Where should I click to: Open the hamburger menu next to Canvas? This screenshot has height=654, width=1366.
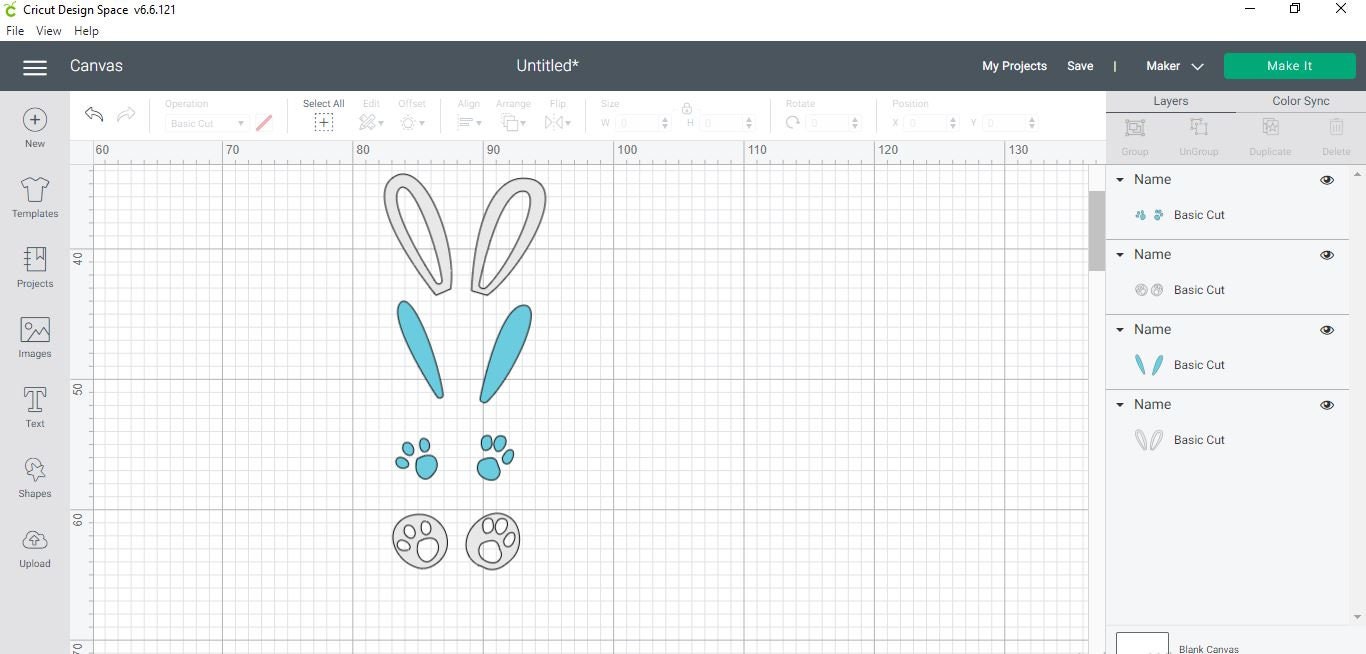point(34,67)
